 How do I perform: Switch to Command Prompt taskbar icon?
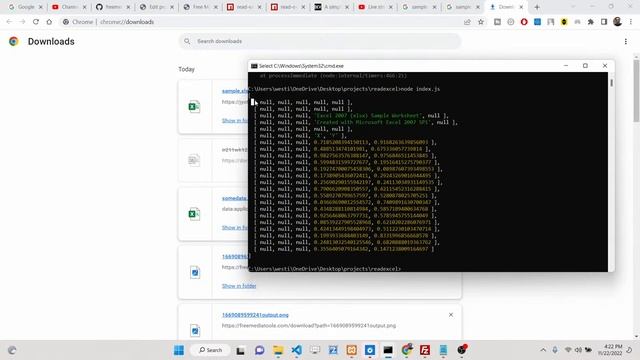tap(388, 350)
